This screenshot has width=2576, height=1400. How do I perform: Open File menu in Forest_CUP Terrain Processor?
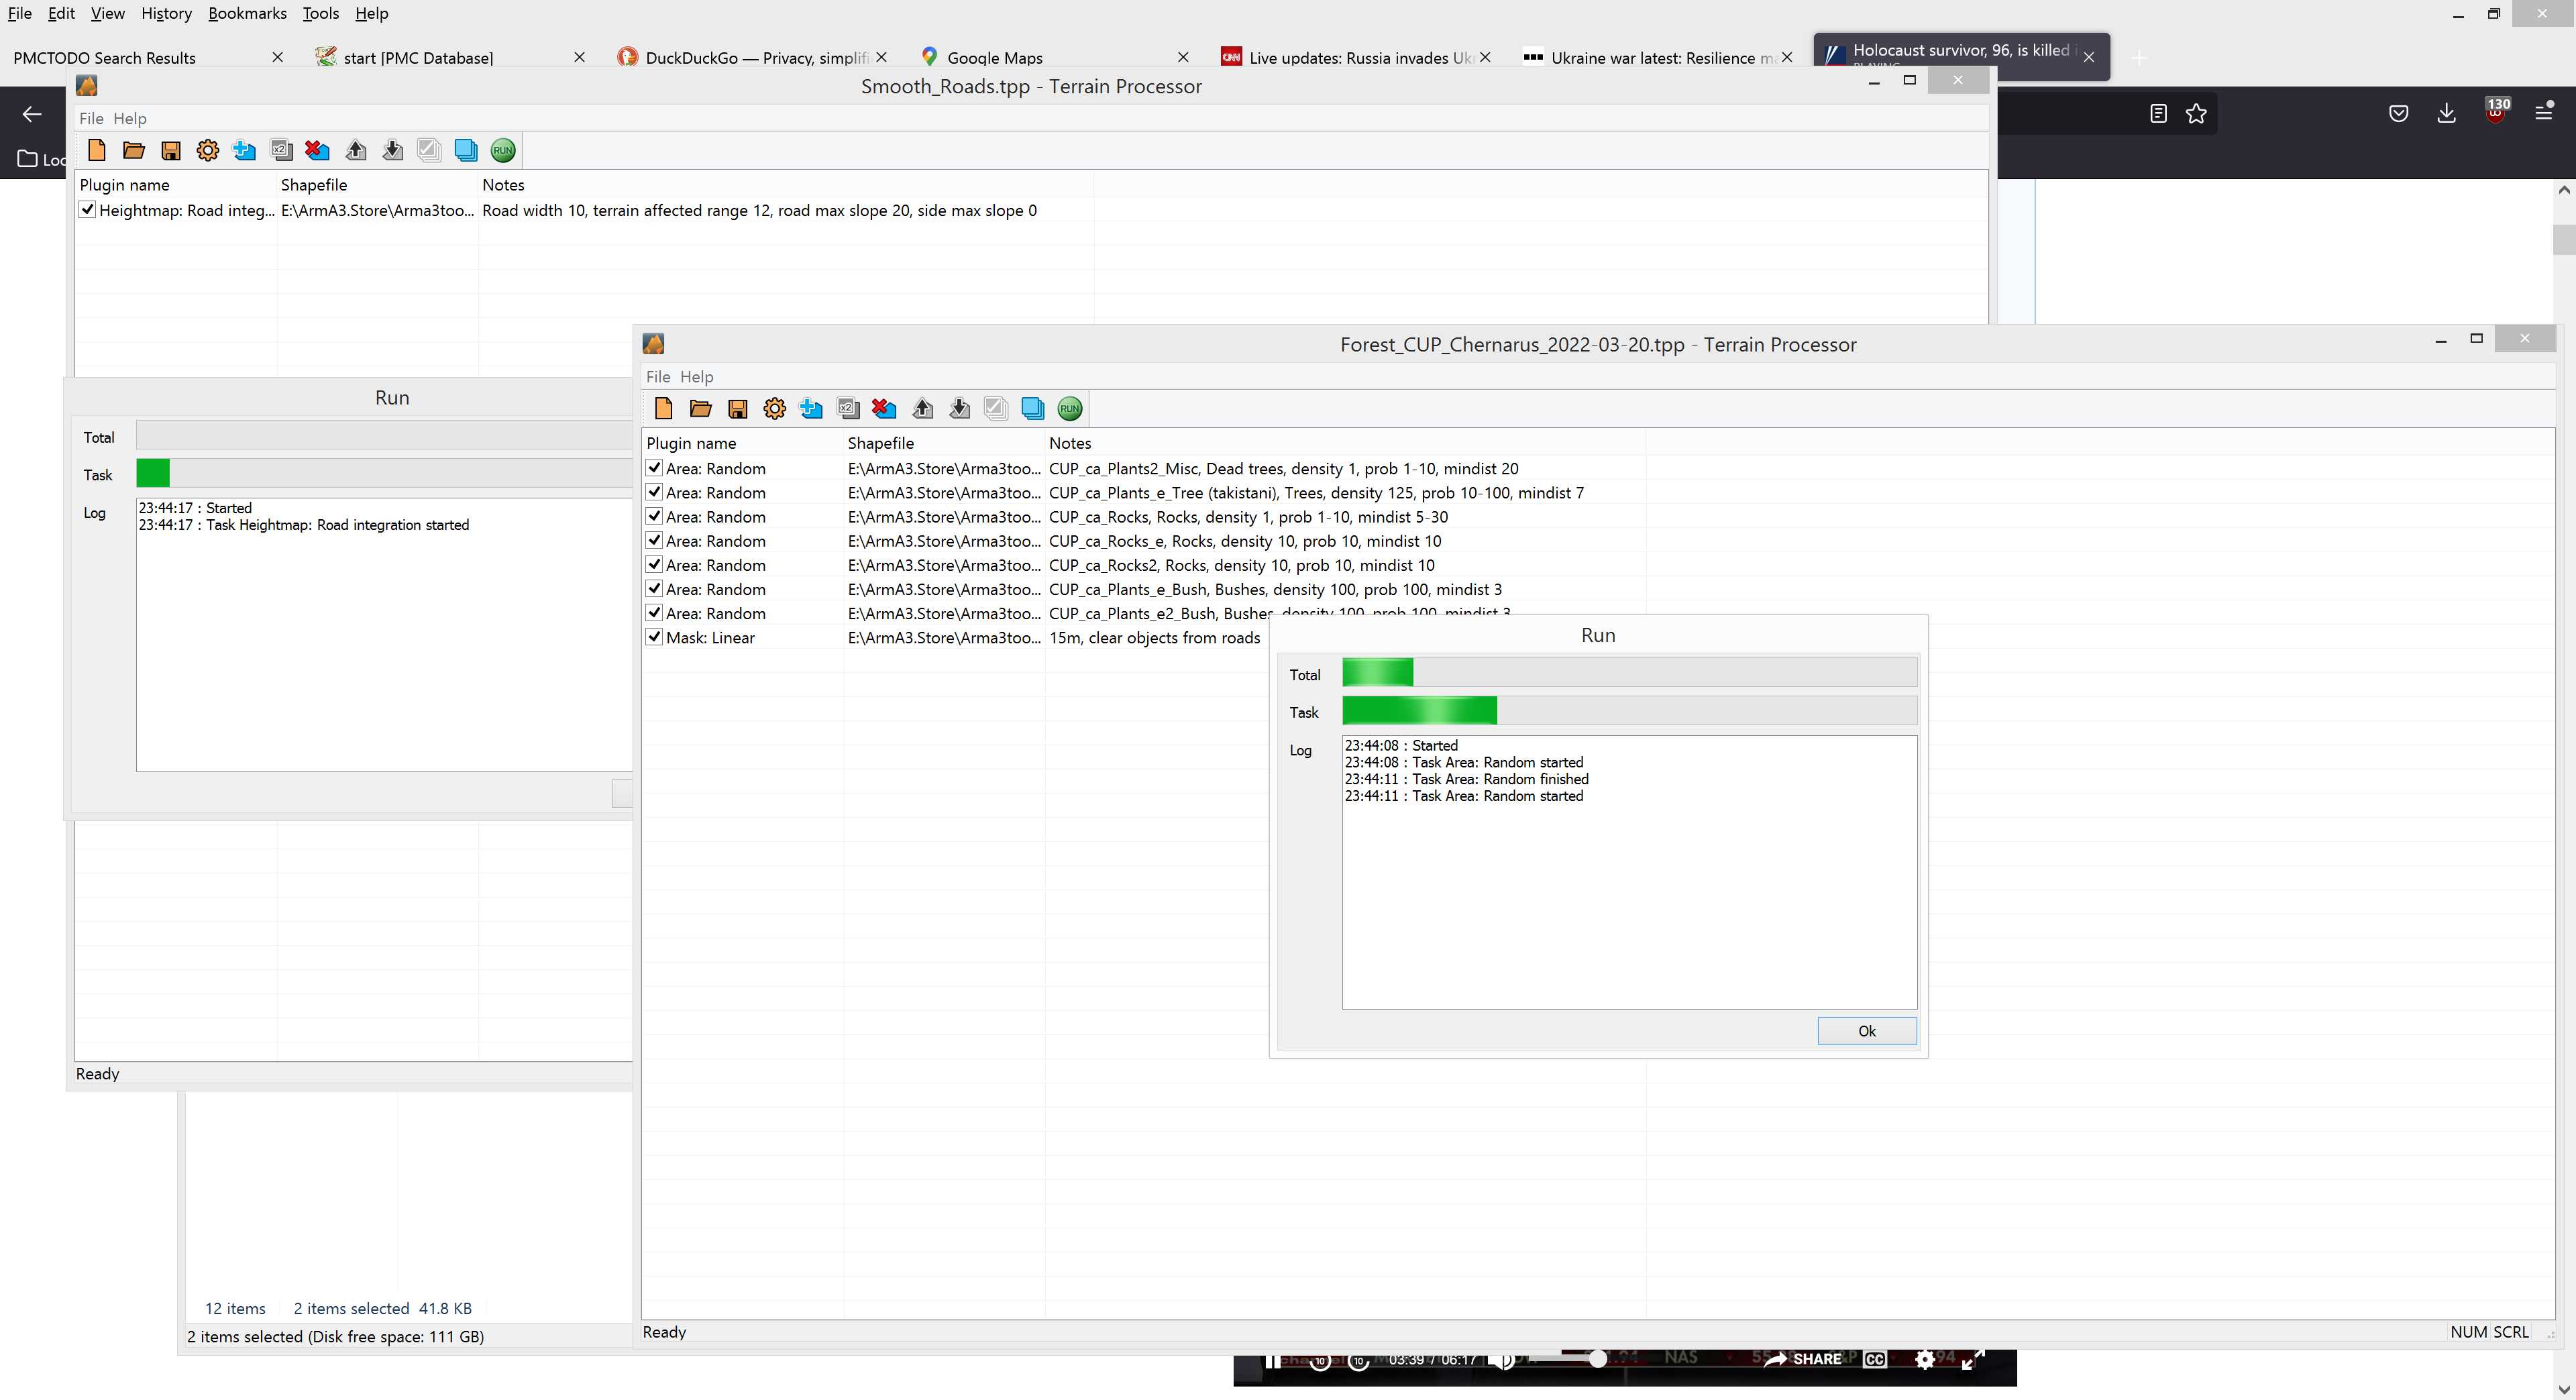click(x=657, y=377)
